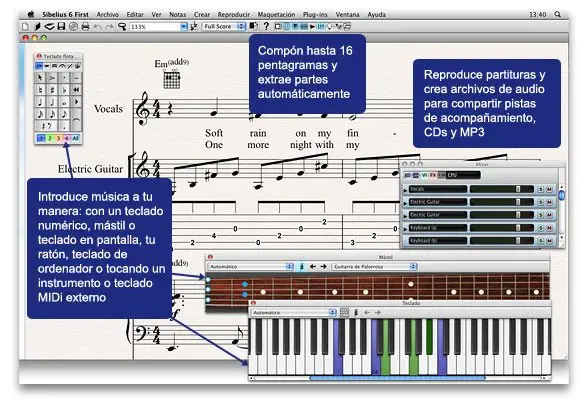Toggle voice 1 on the keypad
Viewport: 588px width, 400px height.
(x=41, y=138)
